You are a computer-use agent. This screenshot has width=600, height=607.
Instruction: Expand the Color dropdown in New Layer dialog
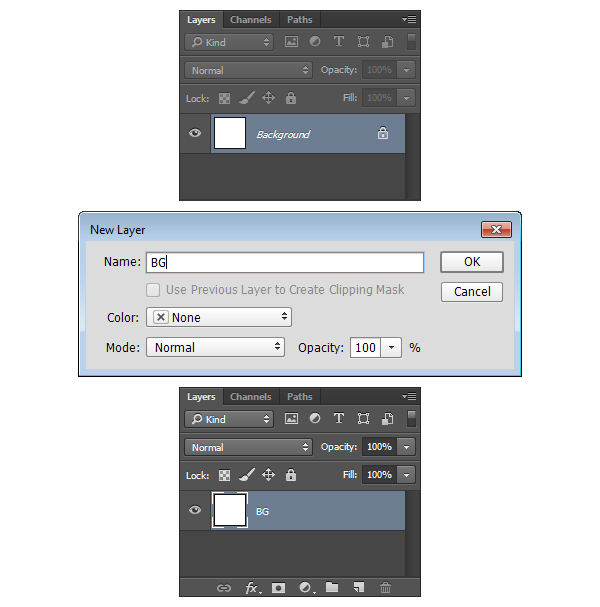click(218, 317)
